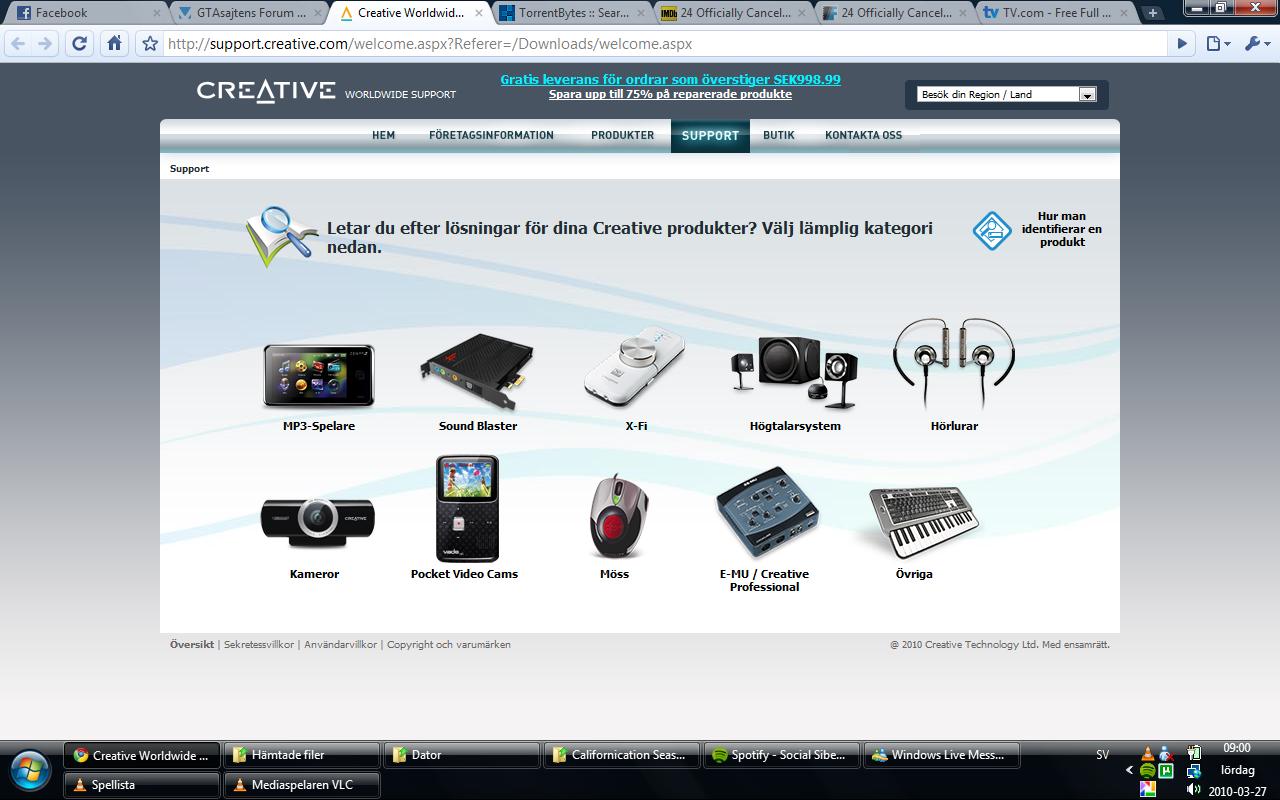Open the Hörlurar earphones category
The image size is (1280, 800).
954,365
